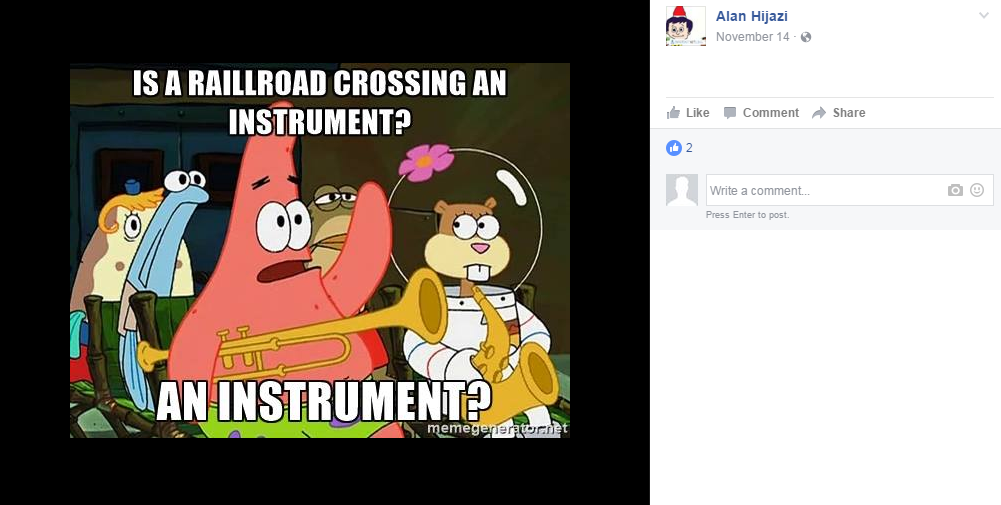Open Alan Hijazi's profile via name

751,16
